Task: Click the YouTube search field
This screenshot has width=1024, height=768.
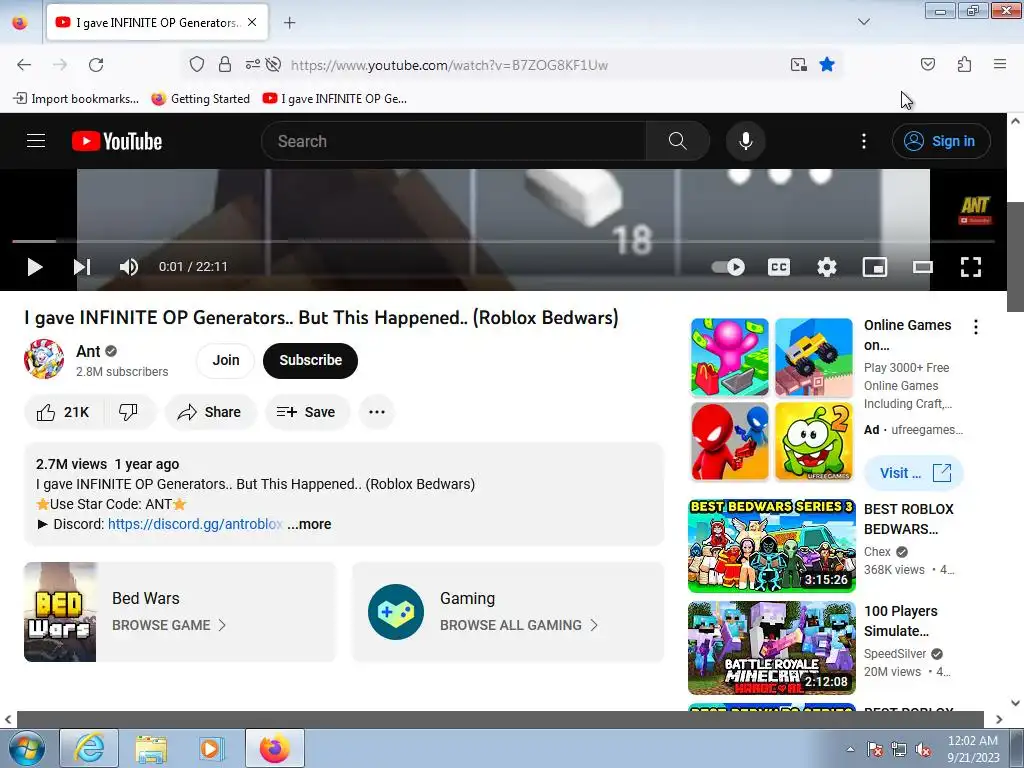Action: point(454,141)
